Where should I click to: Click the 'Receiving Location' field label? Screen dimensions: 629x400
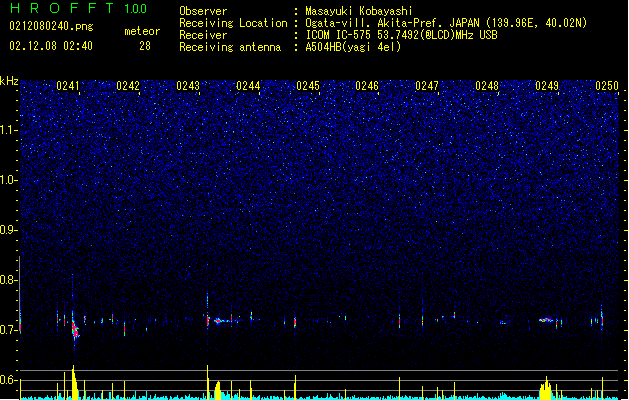coord(233,23)
